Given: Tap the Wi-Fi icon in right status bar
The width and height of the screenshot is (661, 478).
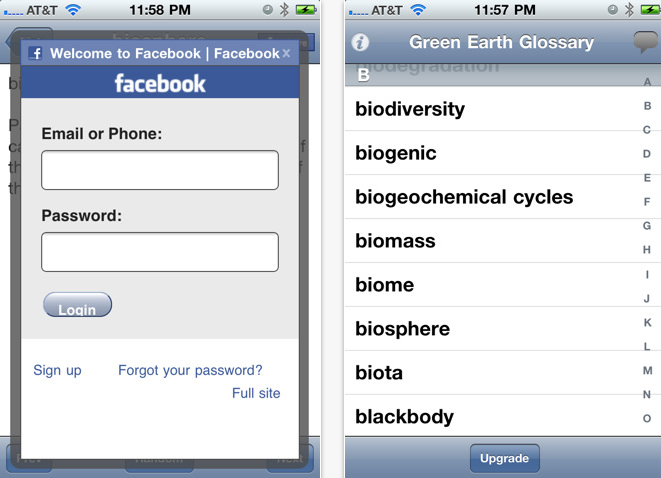Looking at the screenshot, I should pyautogui.click(x=418, y=10).
